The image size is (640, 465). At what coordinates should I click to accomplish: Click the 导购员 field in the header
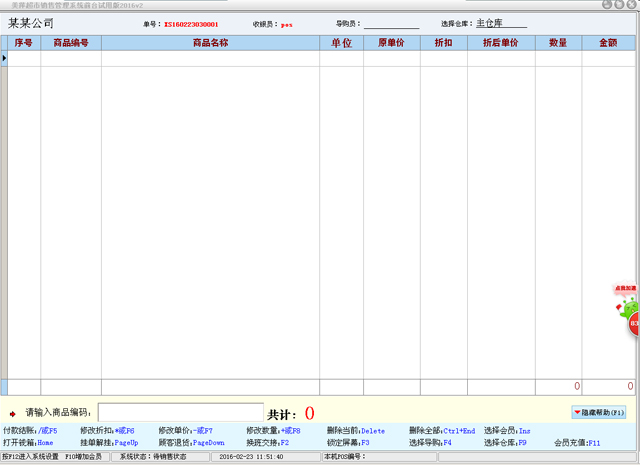[x=391, y=23]
